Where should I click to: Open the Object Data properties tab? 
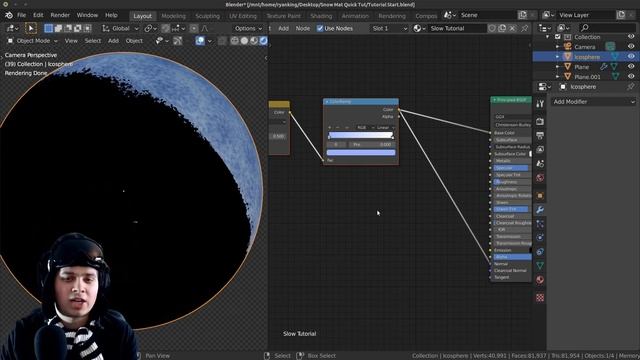[x=540, y=266]
